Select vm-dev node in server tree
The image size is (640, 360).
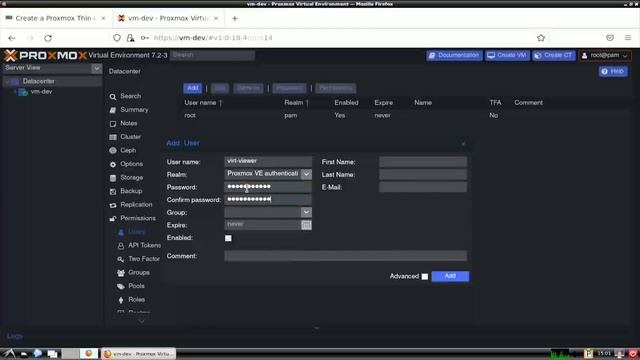pyautogui.click(x=41, y=92)
